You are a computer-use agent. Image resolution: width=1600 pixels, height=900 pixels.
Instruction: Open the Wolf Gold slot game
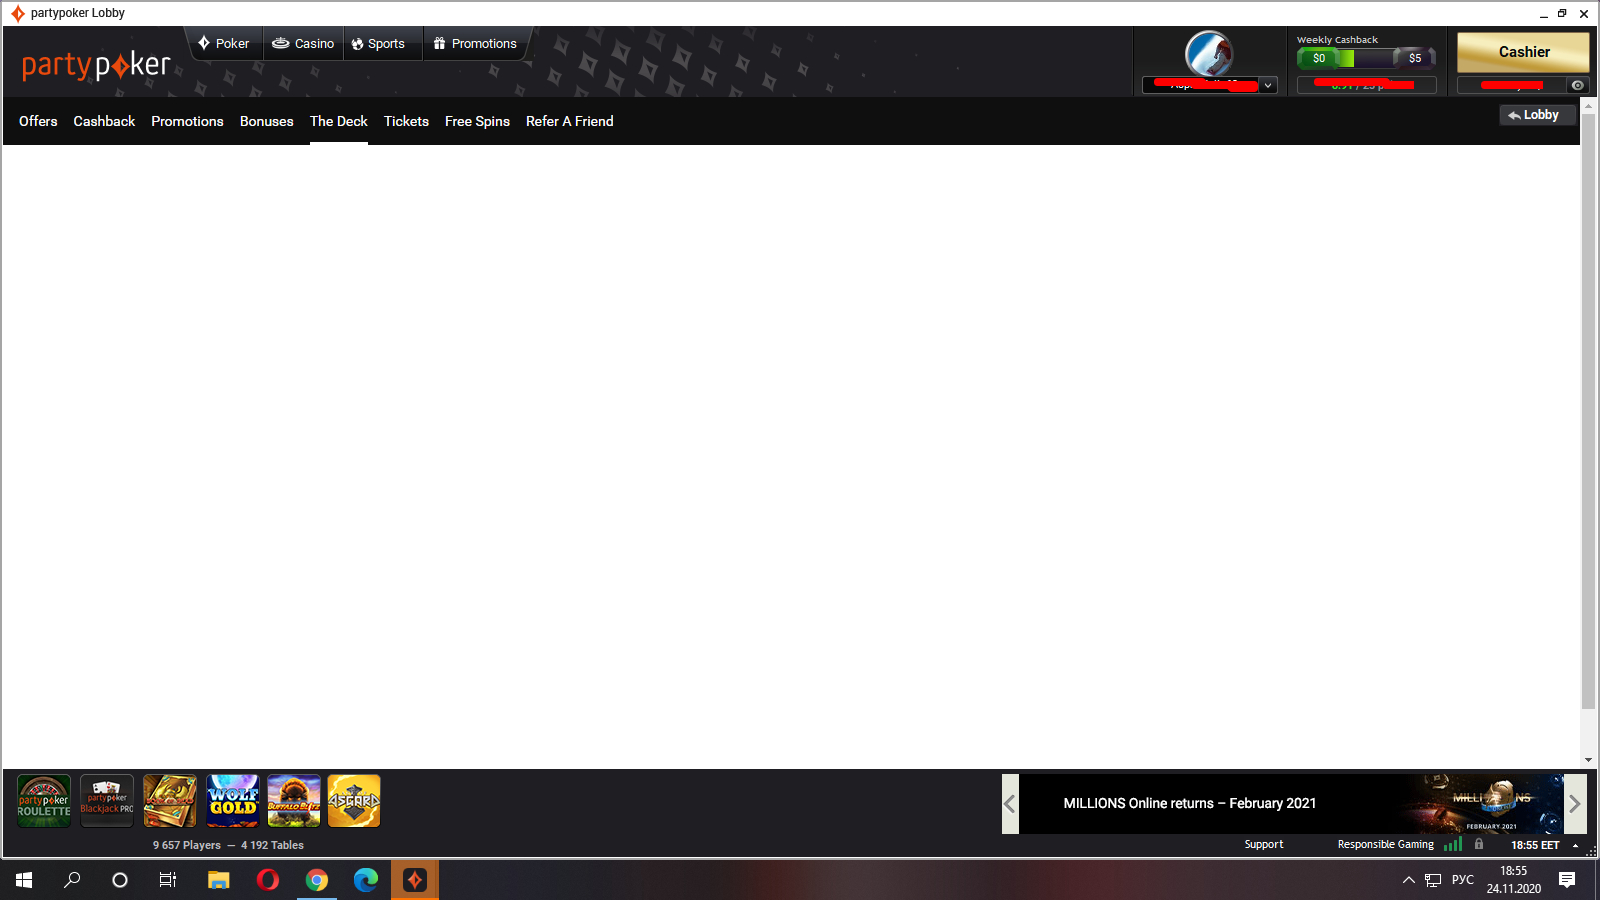pos(233,801)
